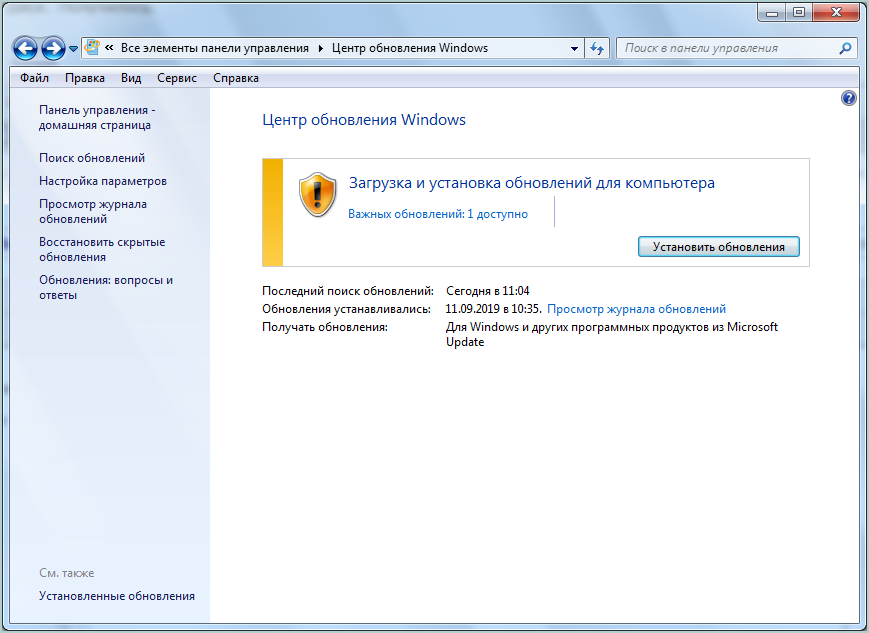Screen dimensions: 869x633
Task: Click the "Центр обновления Windows" page title
Action: [x=364, y=120]
